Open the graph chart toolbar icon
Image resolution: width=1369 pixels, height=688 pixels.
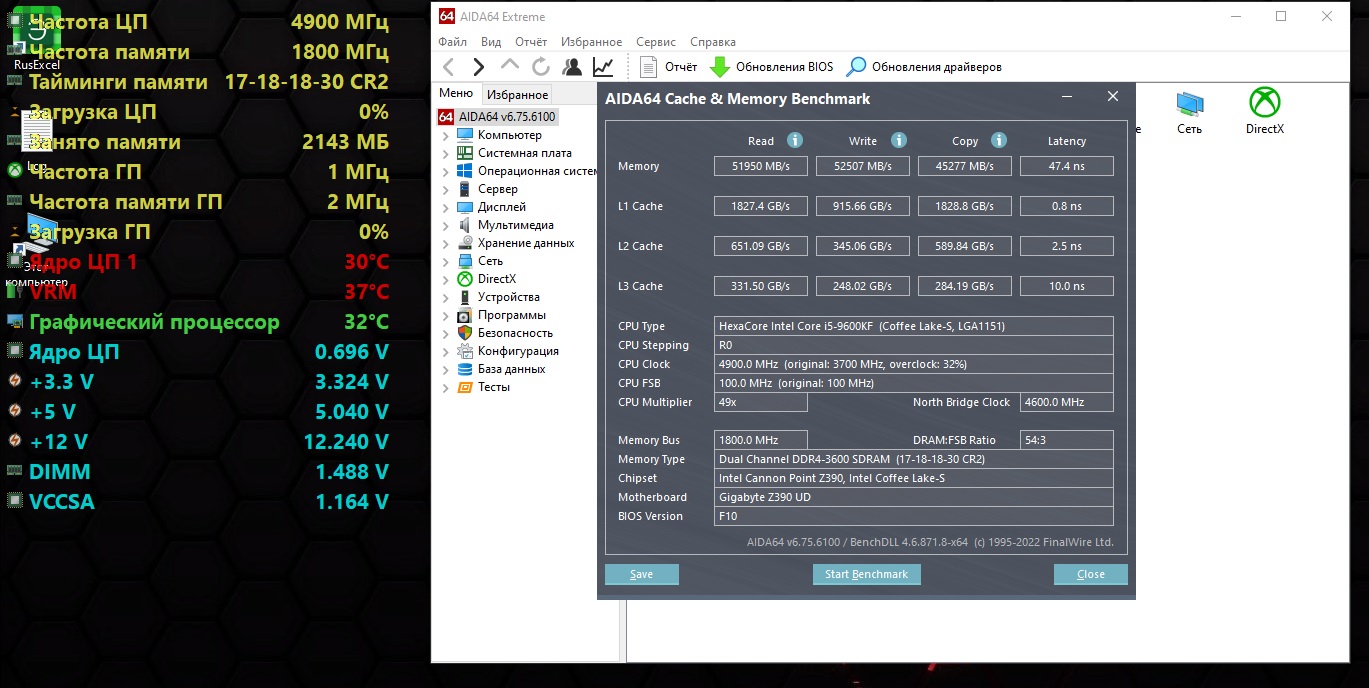click(x=603, y=67)
